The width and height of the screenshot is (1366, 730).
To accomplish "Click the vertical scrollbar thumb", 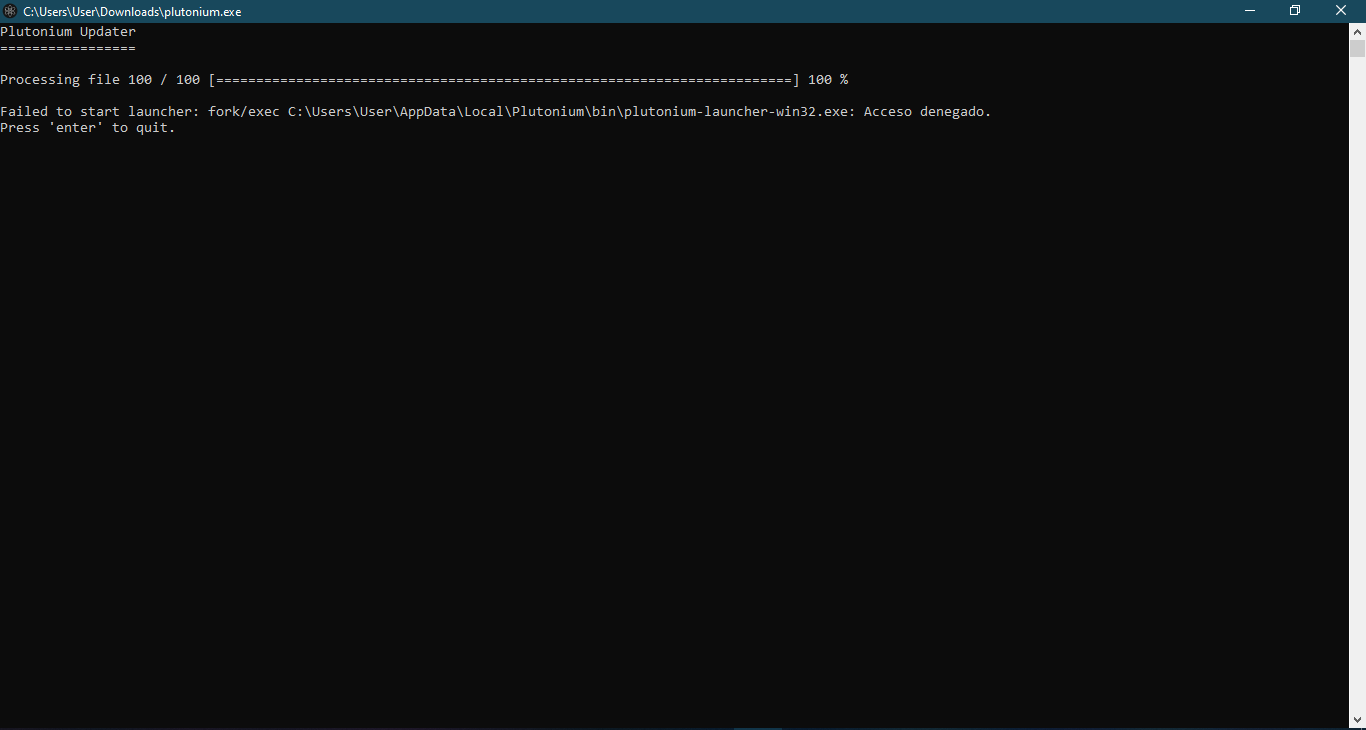I will pos(1357,49).
